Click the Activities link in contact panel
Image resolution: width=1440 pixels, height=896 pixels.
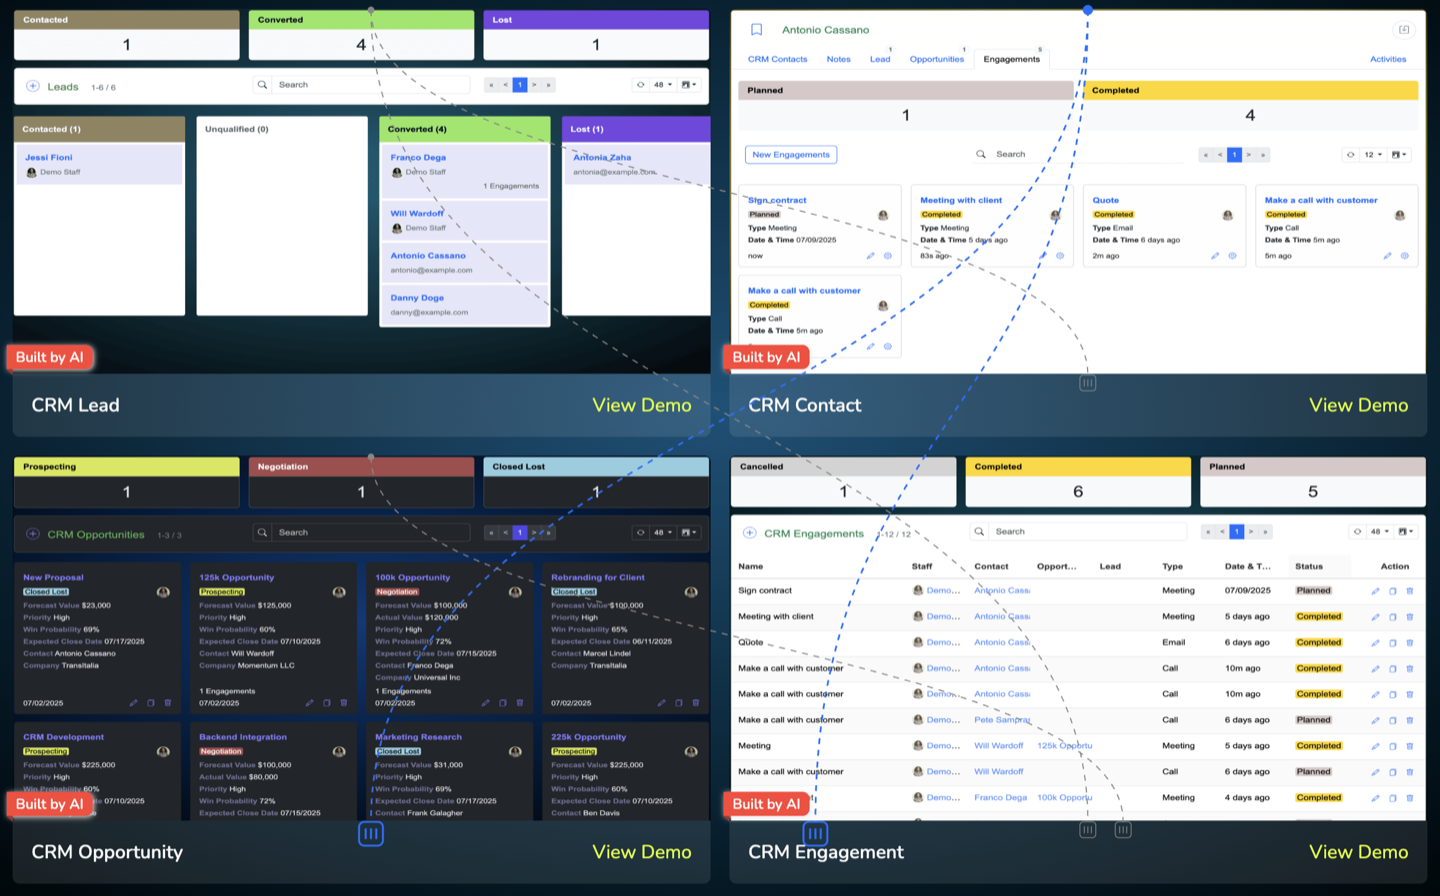1387,59
